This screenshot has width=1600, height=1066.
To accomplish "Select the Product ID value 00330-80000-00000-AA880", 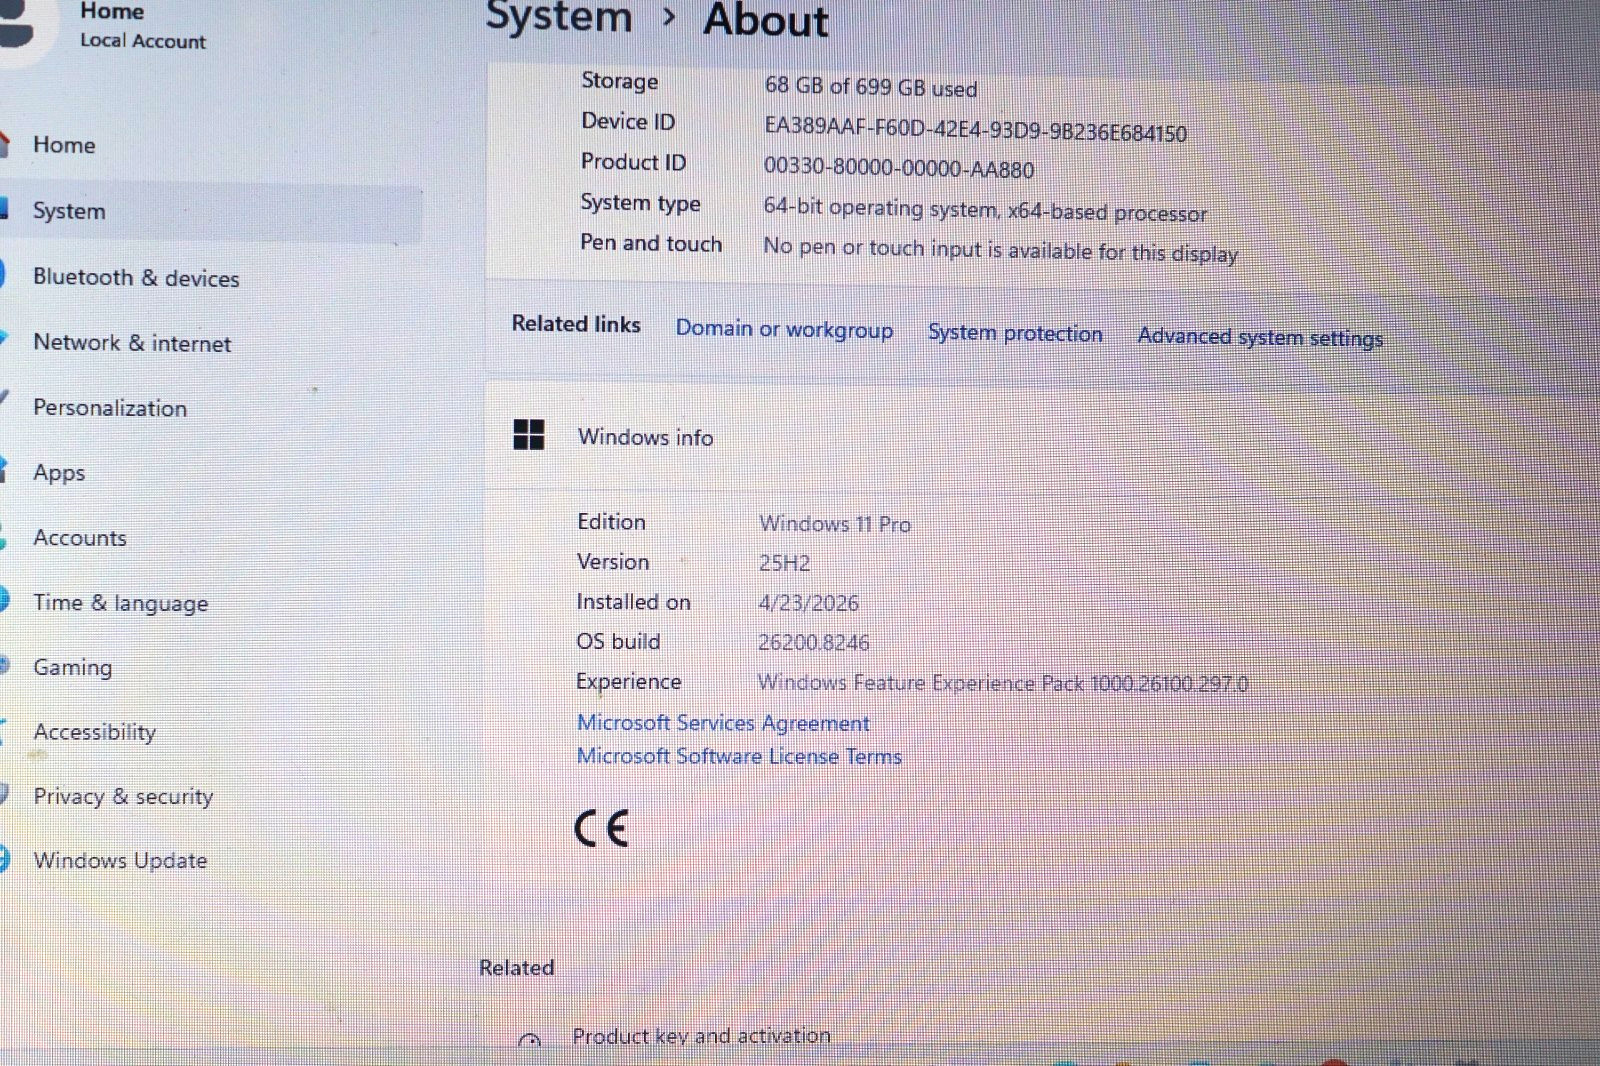I will (899, 167).
